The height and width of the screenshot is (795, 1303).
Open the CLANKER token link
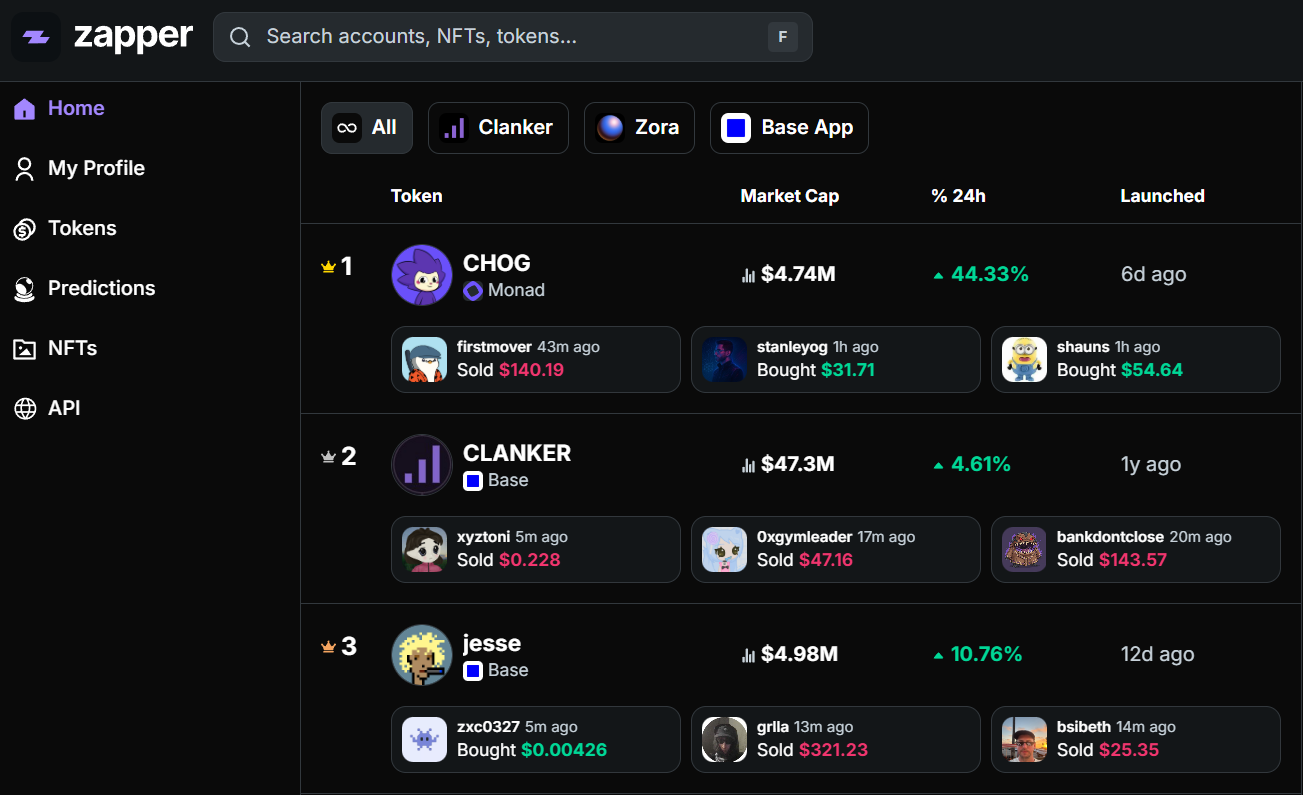click(516, 453)
